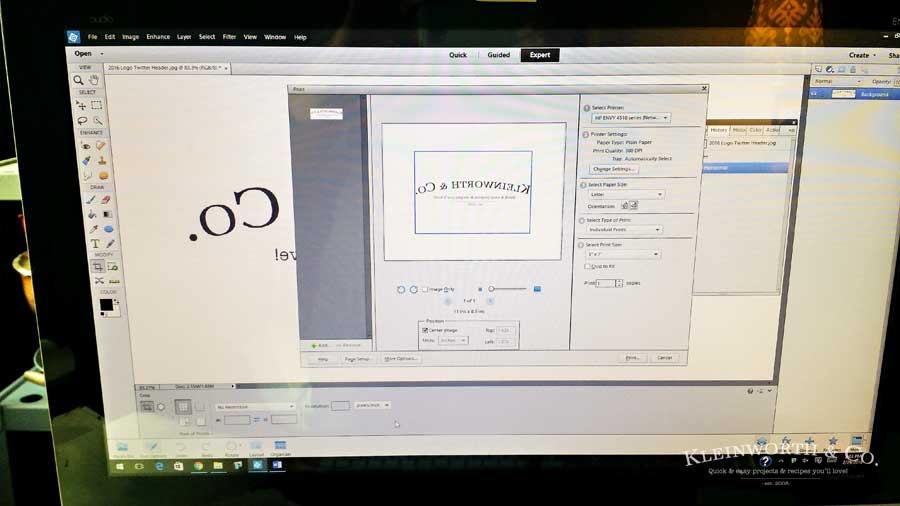Open the Individual Prints type dropdown
Image resolution: width=900 pixels, height=506 pixels.
(623, 229)
